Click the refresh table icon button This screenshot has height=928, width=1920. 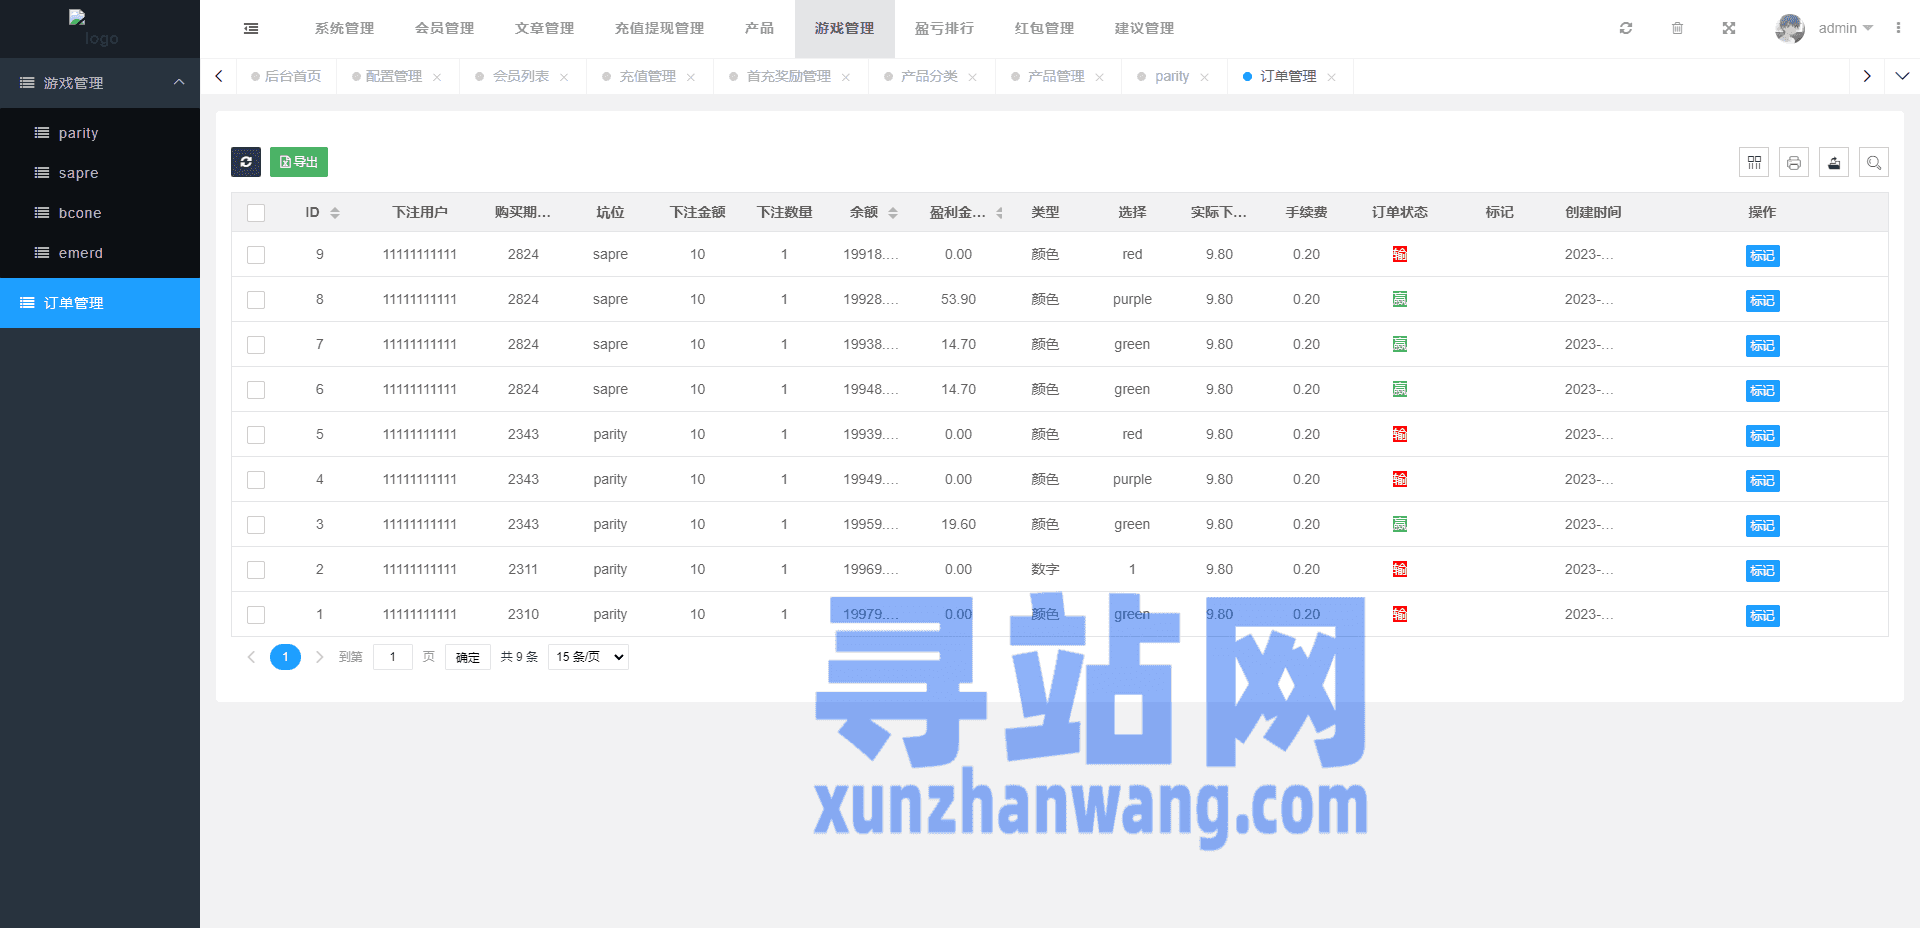click(x=246, y=162)
